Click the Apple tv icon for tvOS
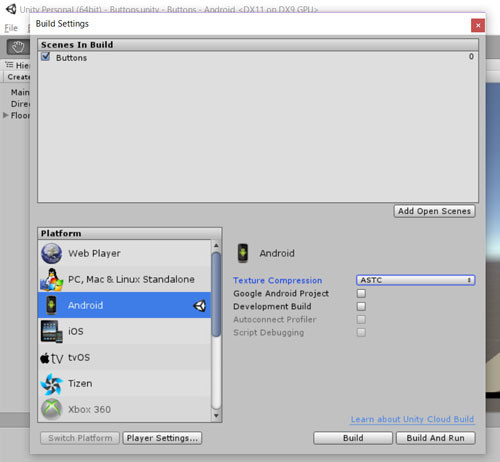 coord(51,358)
